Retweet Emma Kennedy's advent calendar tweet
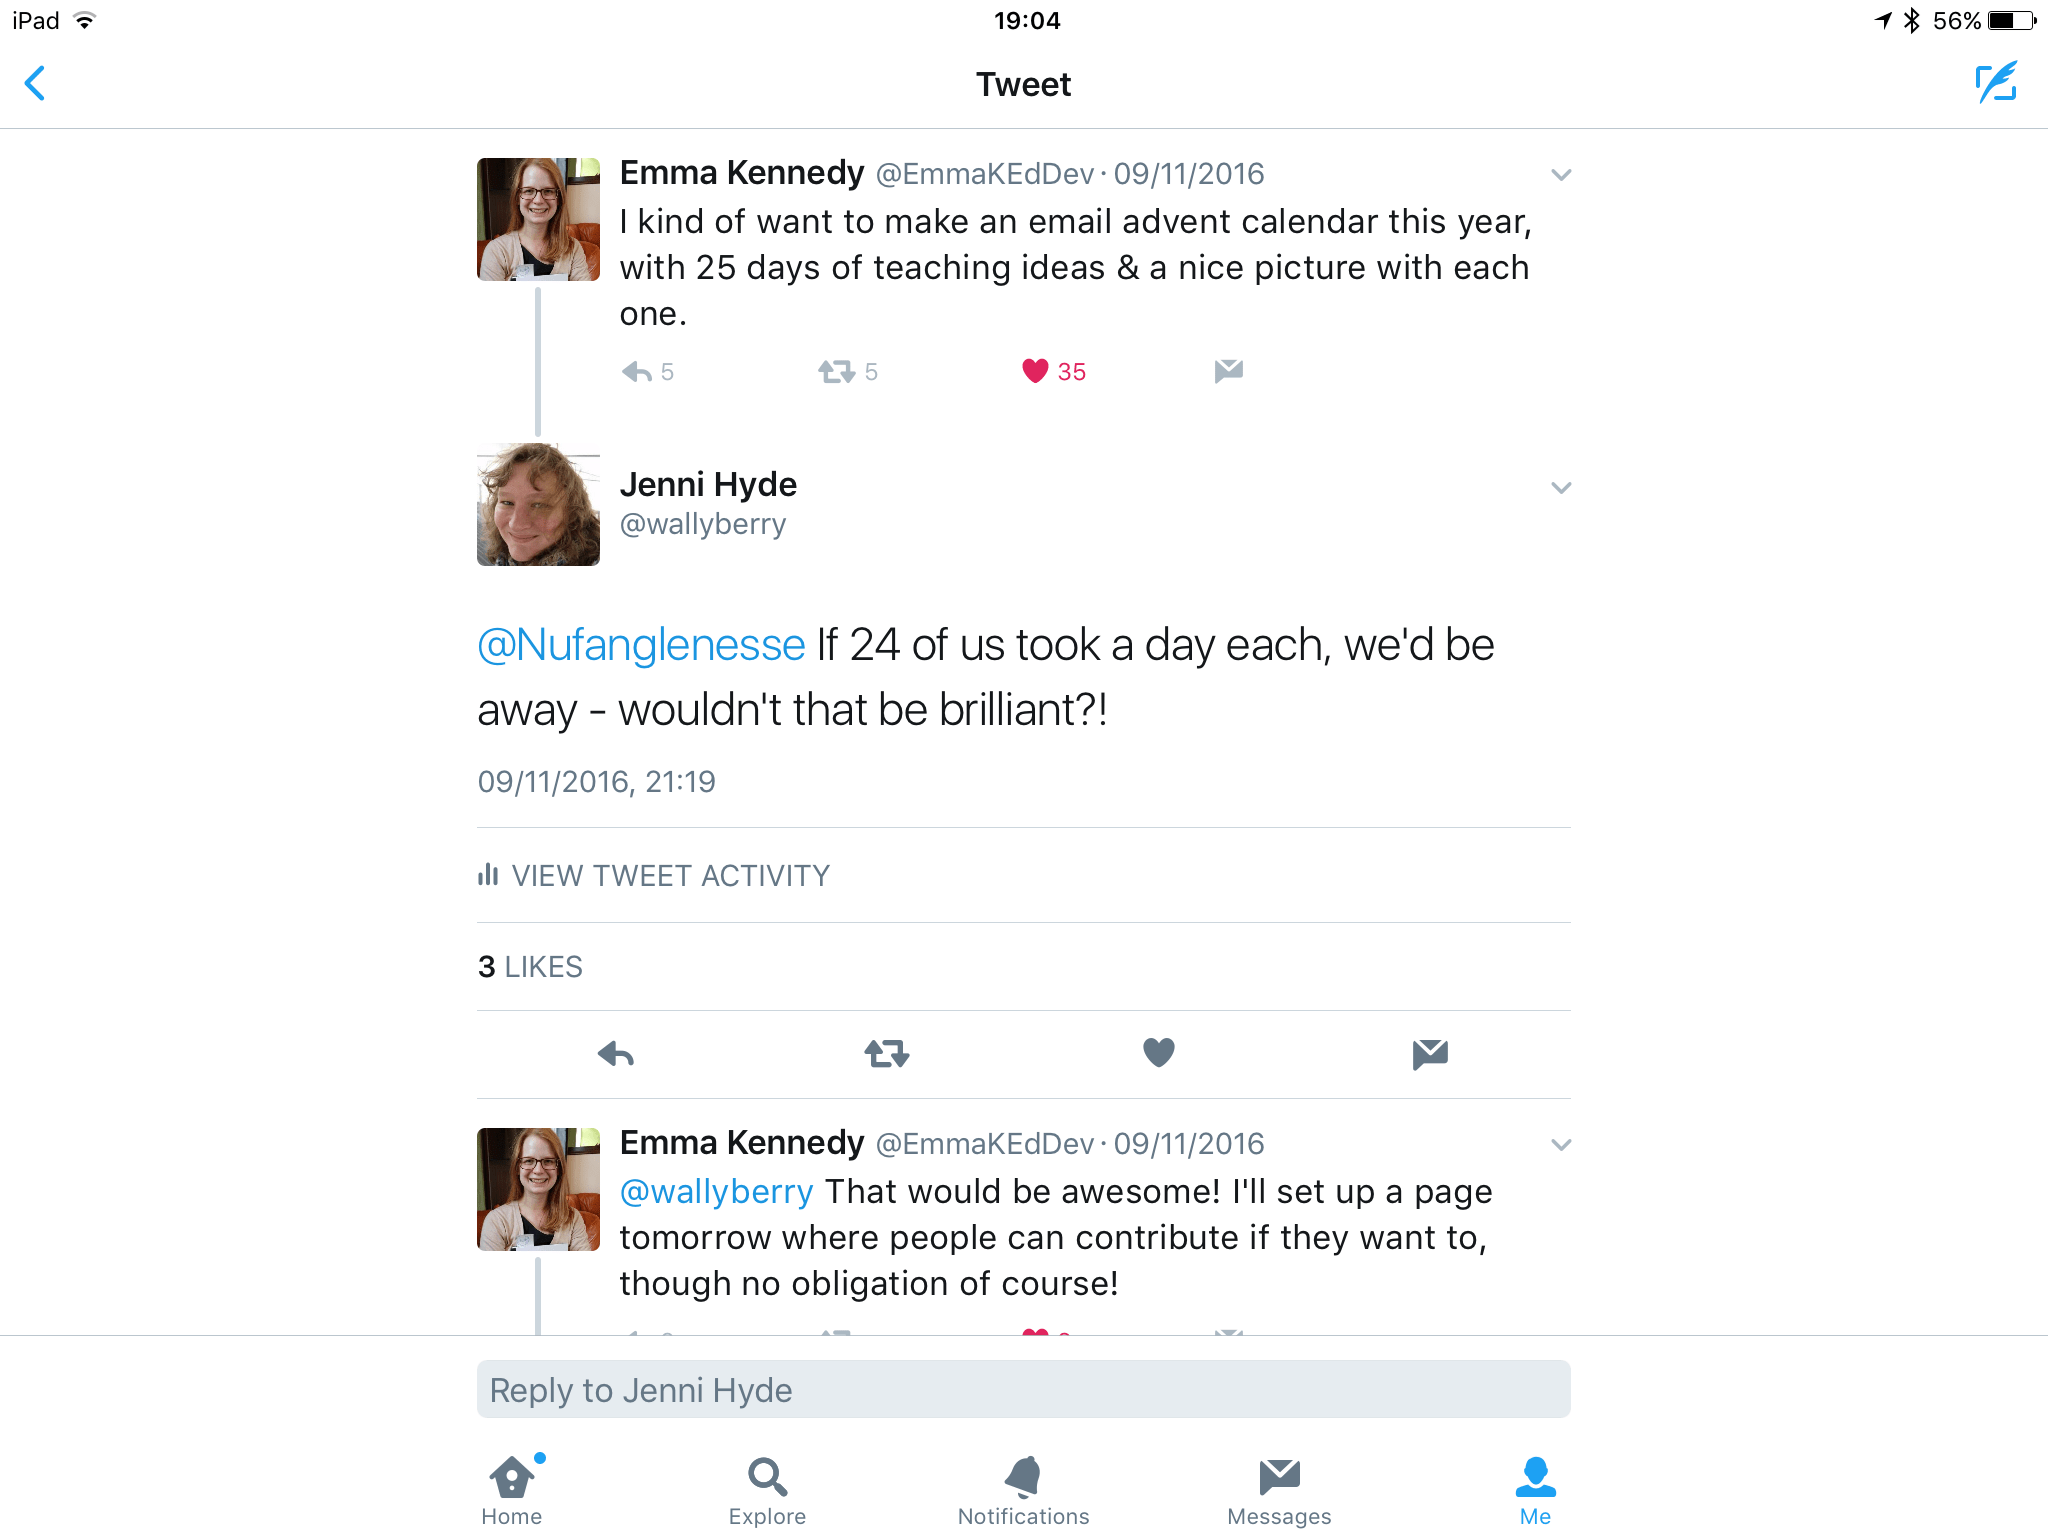This screenshot has width=2048, height=1536. pyautogui.click(x=836, y=372)
